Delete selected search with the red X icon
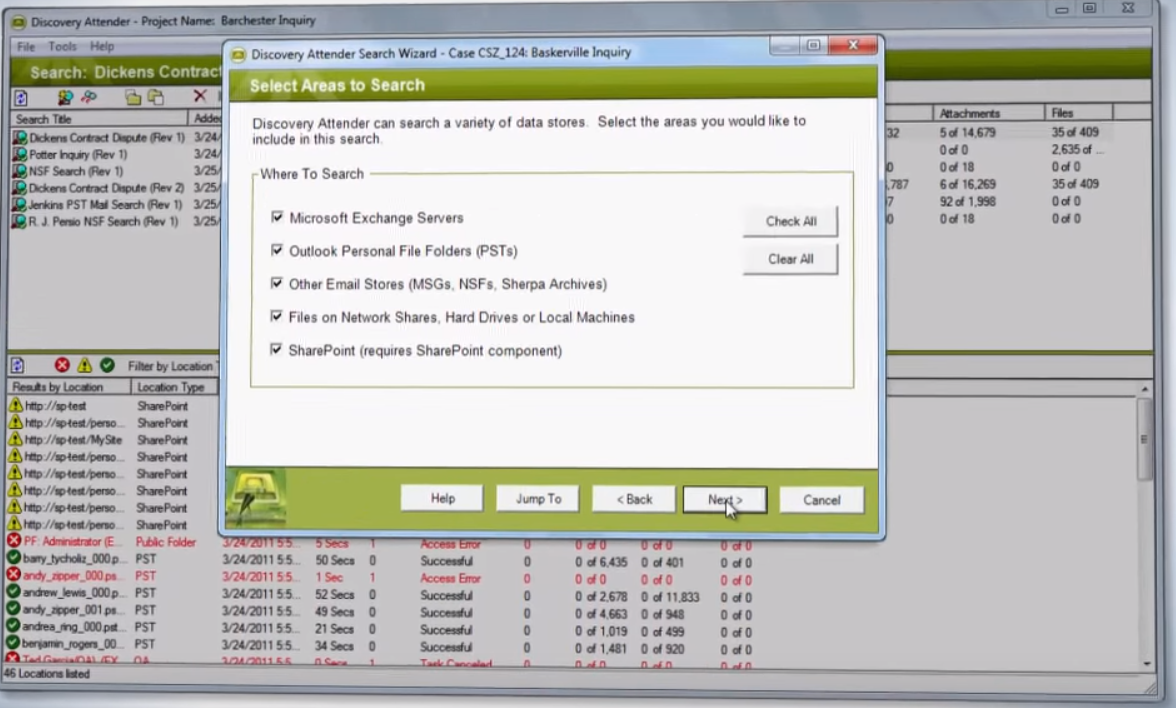The width and height of the screenshot is (1176, 708). click(x=201, y=97)
